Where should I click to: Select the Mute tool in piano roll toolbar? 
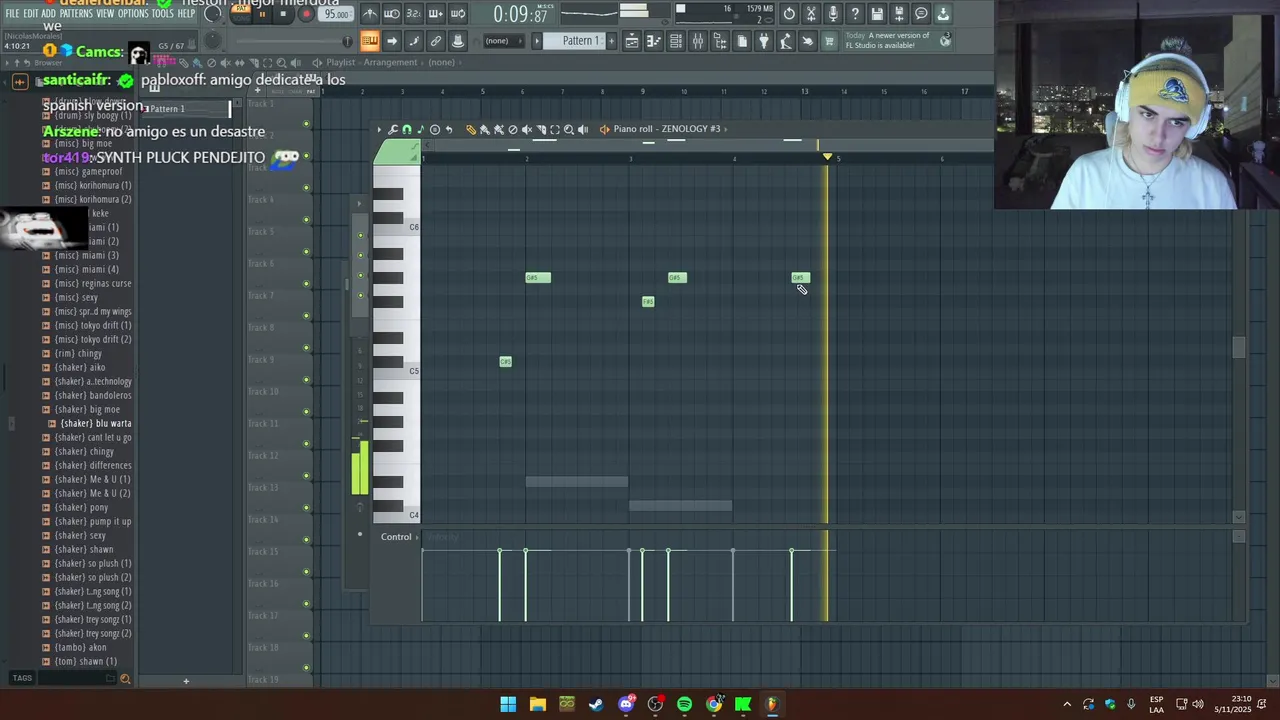click(527, 129)
